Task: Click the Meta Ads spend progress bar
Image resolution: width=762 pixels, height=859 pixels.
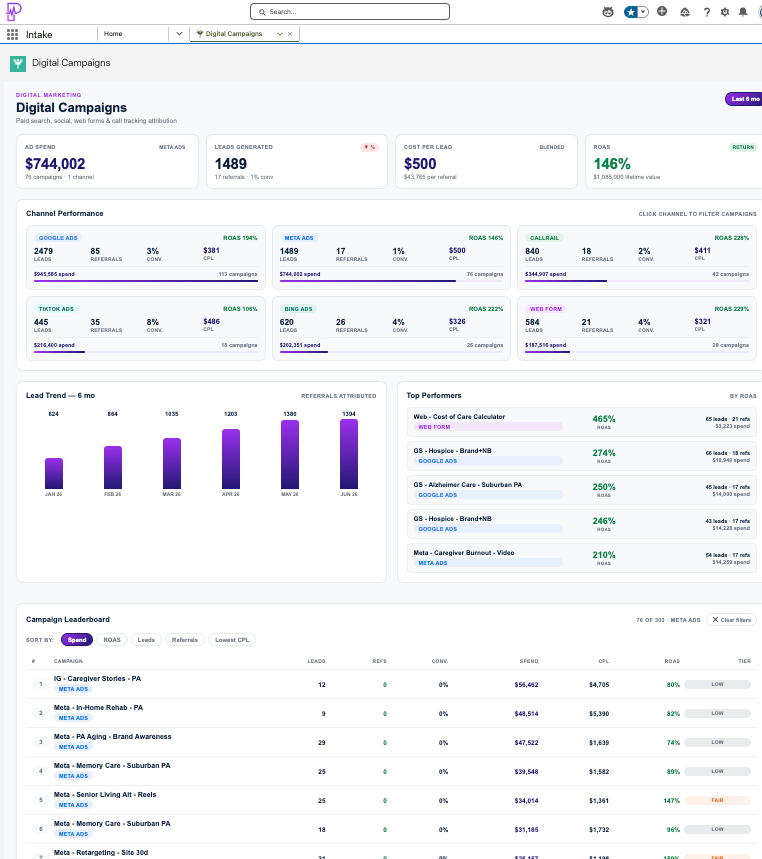Action: tap(391, 281)
